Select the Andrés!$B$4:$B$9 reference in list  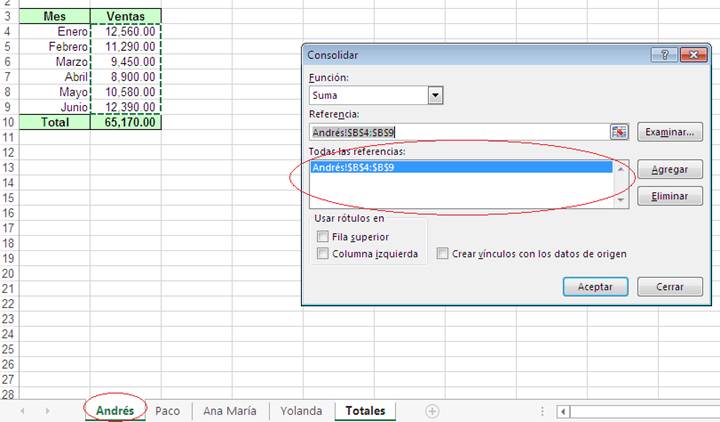(x=460, y=168)
